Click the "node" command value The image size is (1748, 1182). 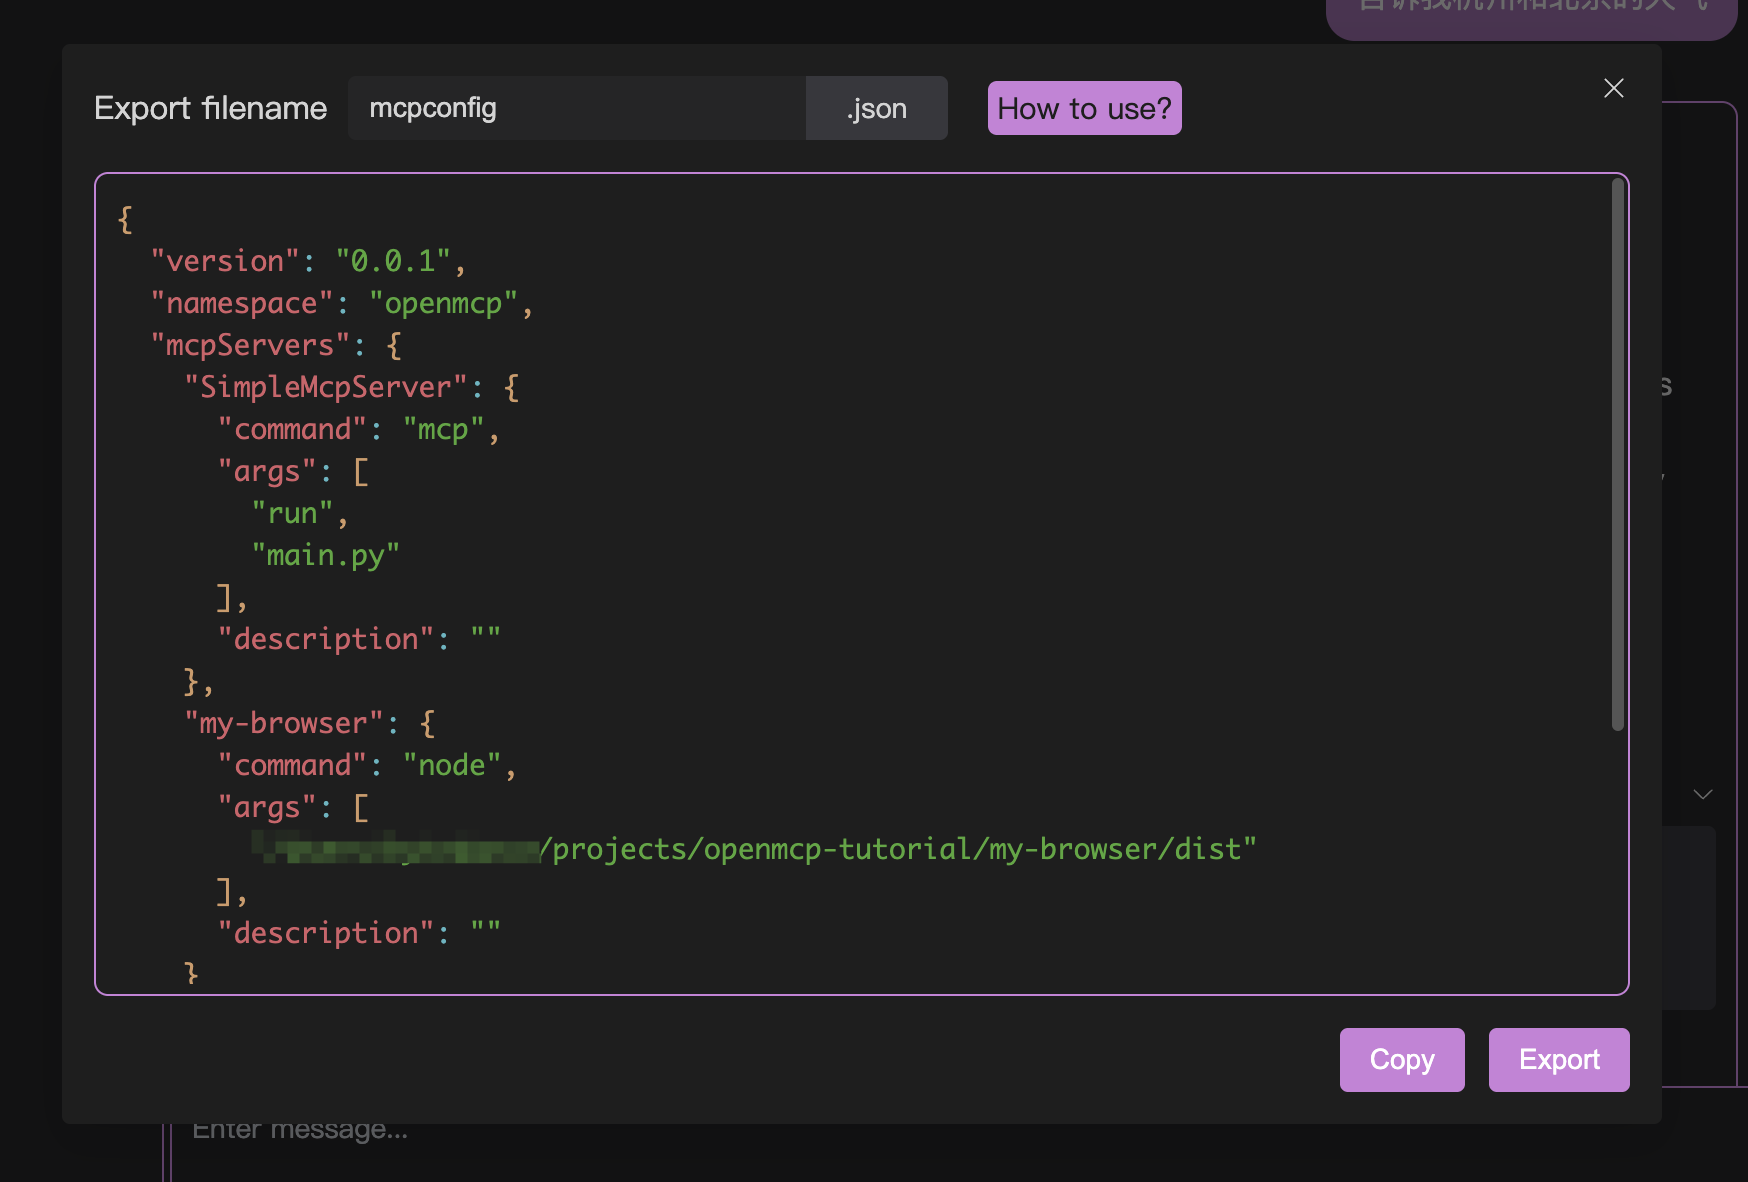point(451,765)
